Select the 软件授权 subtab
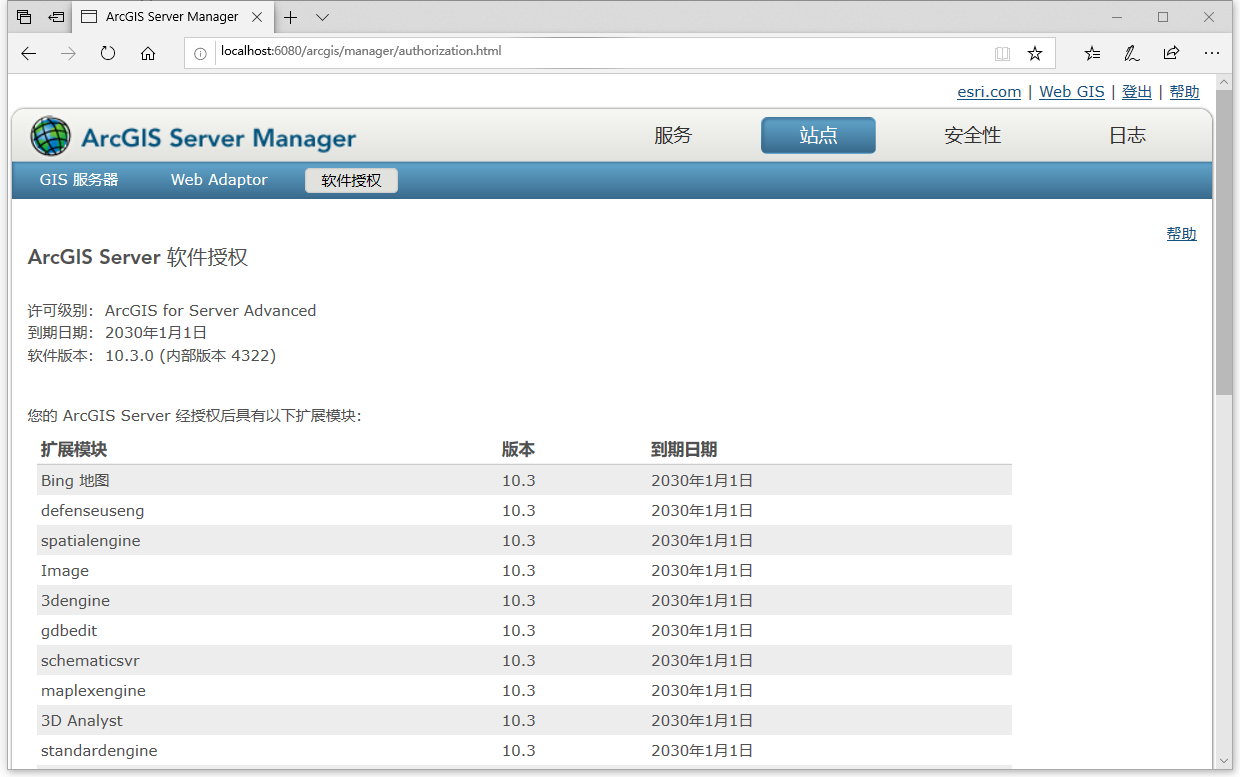 [x=351, y=181]
